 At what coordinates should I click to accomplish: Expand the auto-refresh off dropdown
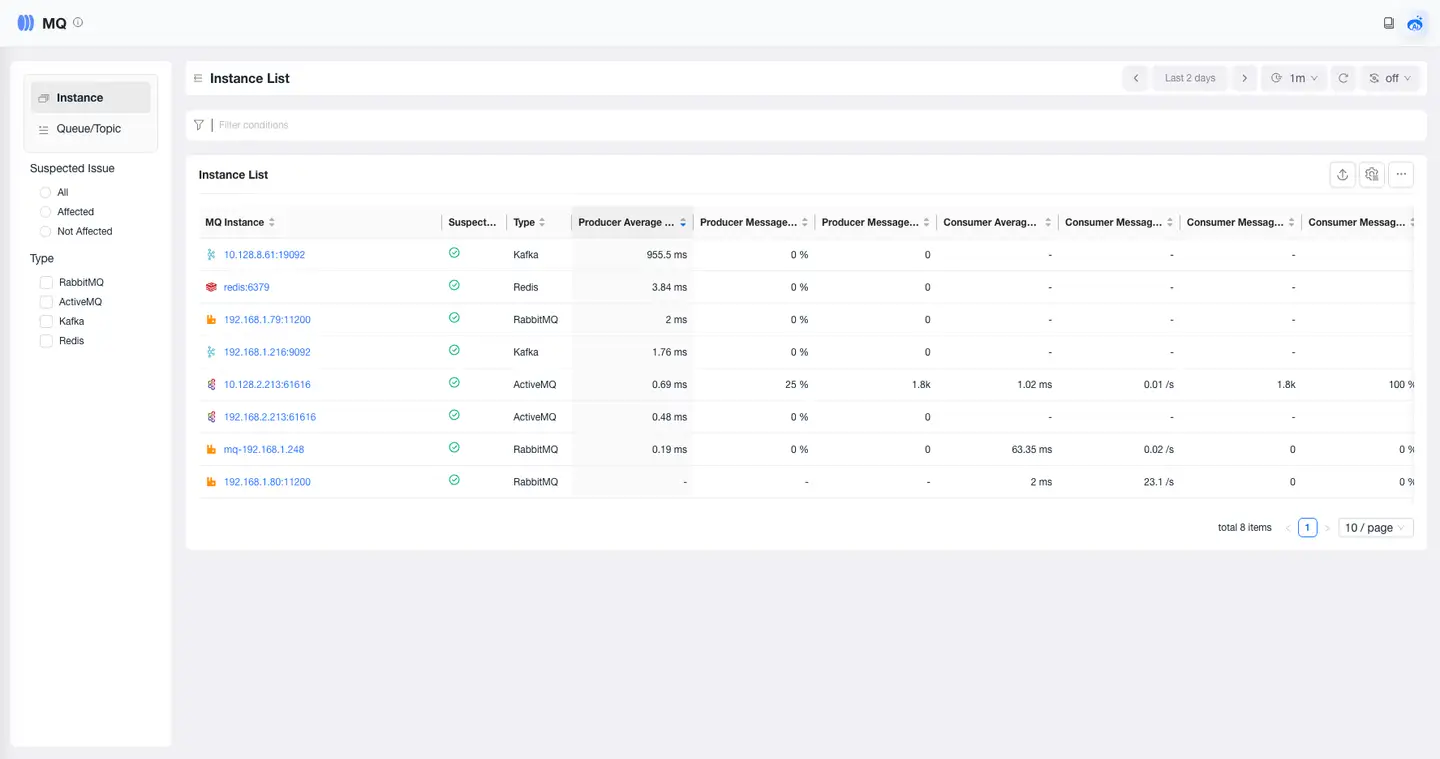(x=1390, y=78)
